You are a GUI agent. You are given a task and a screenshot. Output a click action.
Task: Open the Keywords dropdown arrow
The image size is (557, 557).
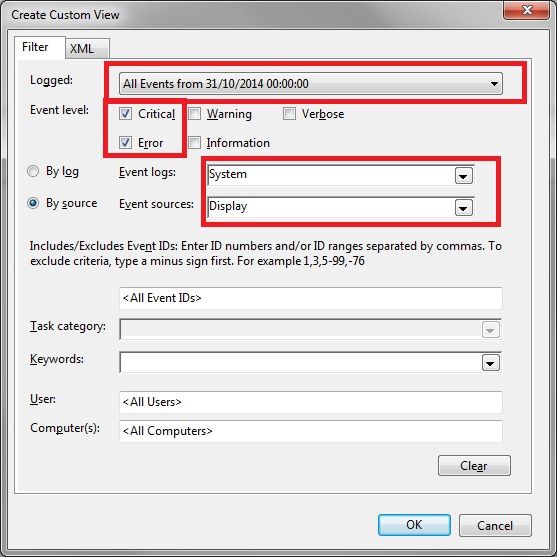(x=491, y=363)
